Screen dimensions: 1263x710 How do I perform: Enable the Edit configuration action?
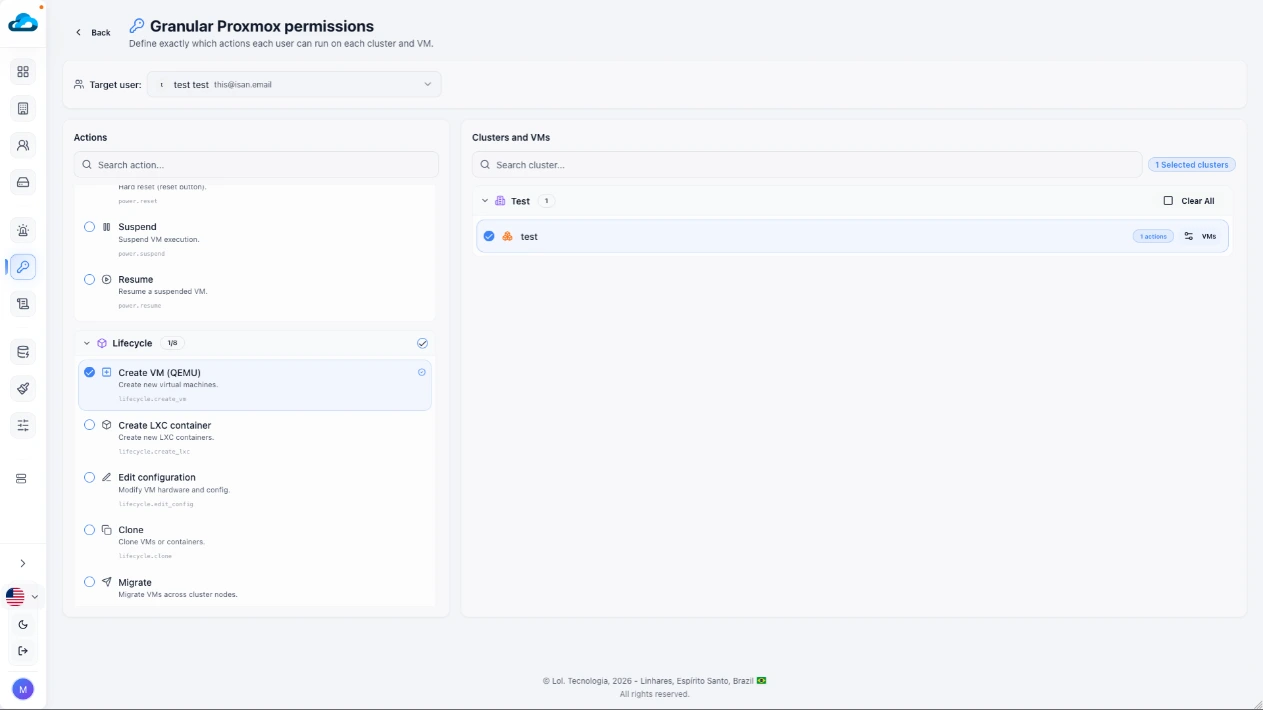click(x=90, y=477)
